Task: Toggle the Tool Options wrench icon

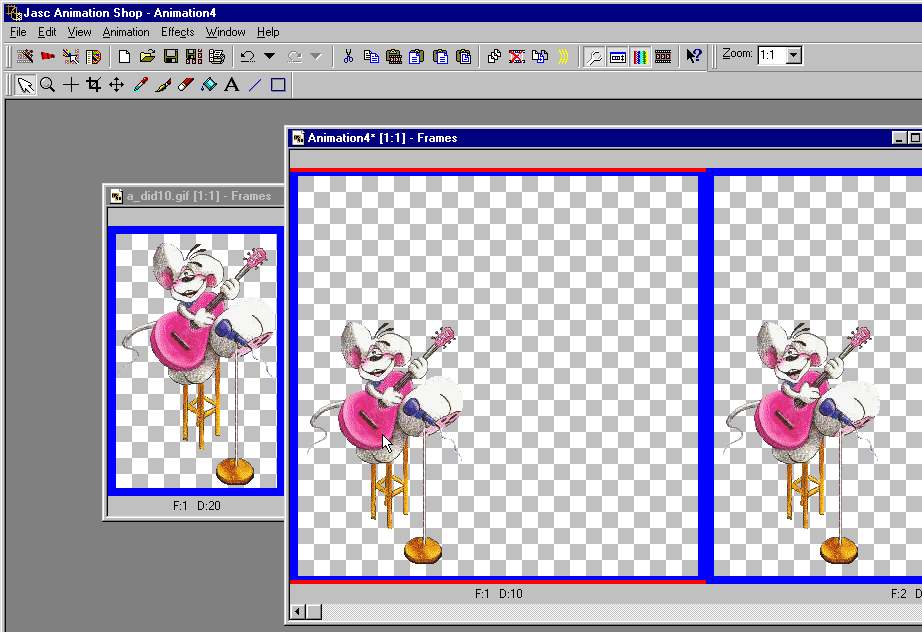Action: click(x=594, y=57)
